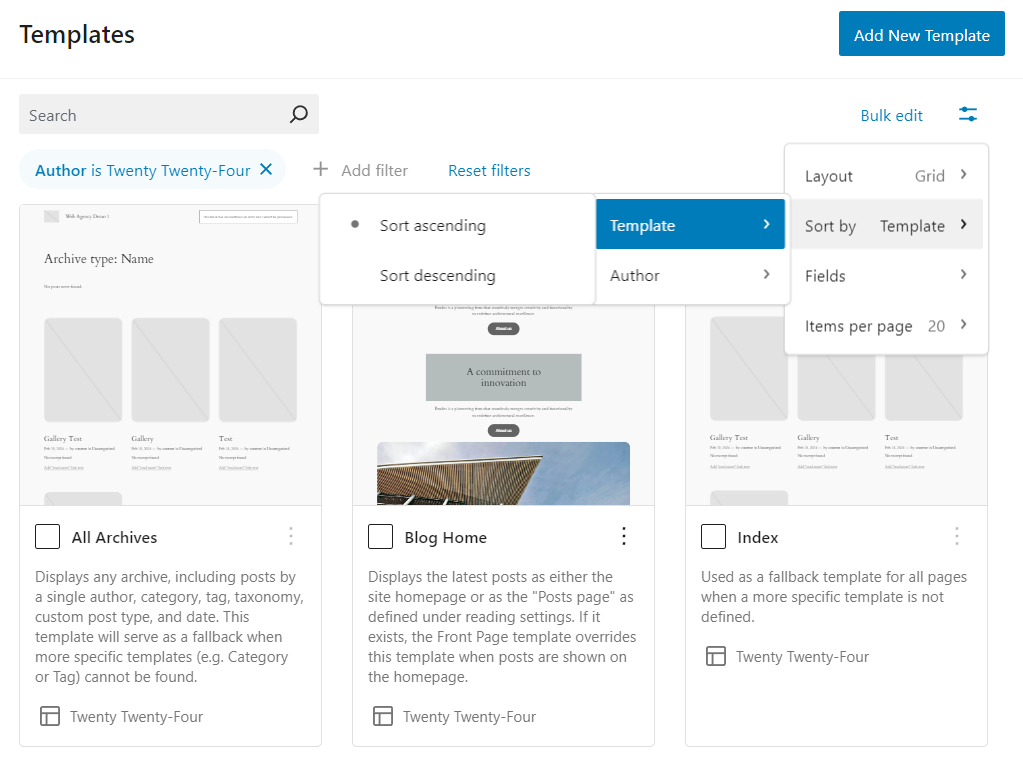Expand the Layout Grid option

tap(885, 175)
